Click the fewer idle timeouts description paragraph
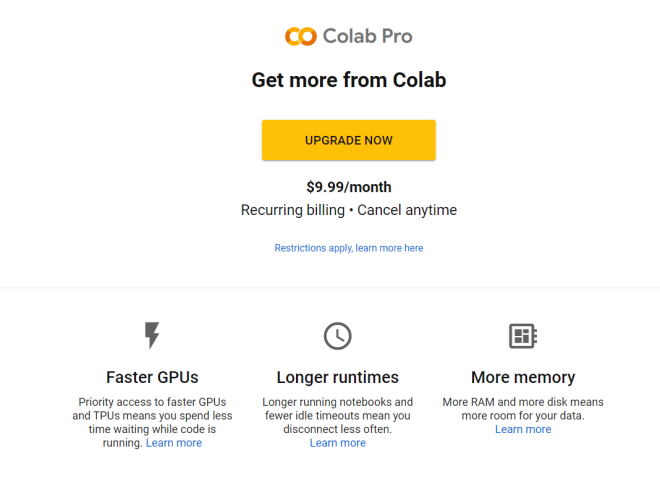 coord(338,415)
